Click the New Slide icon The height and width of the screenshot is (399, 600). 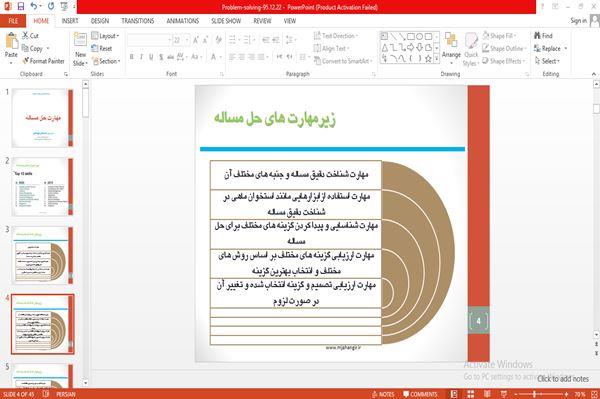click(x=80, y=40)
